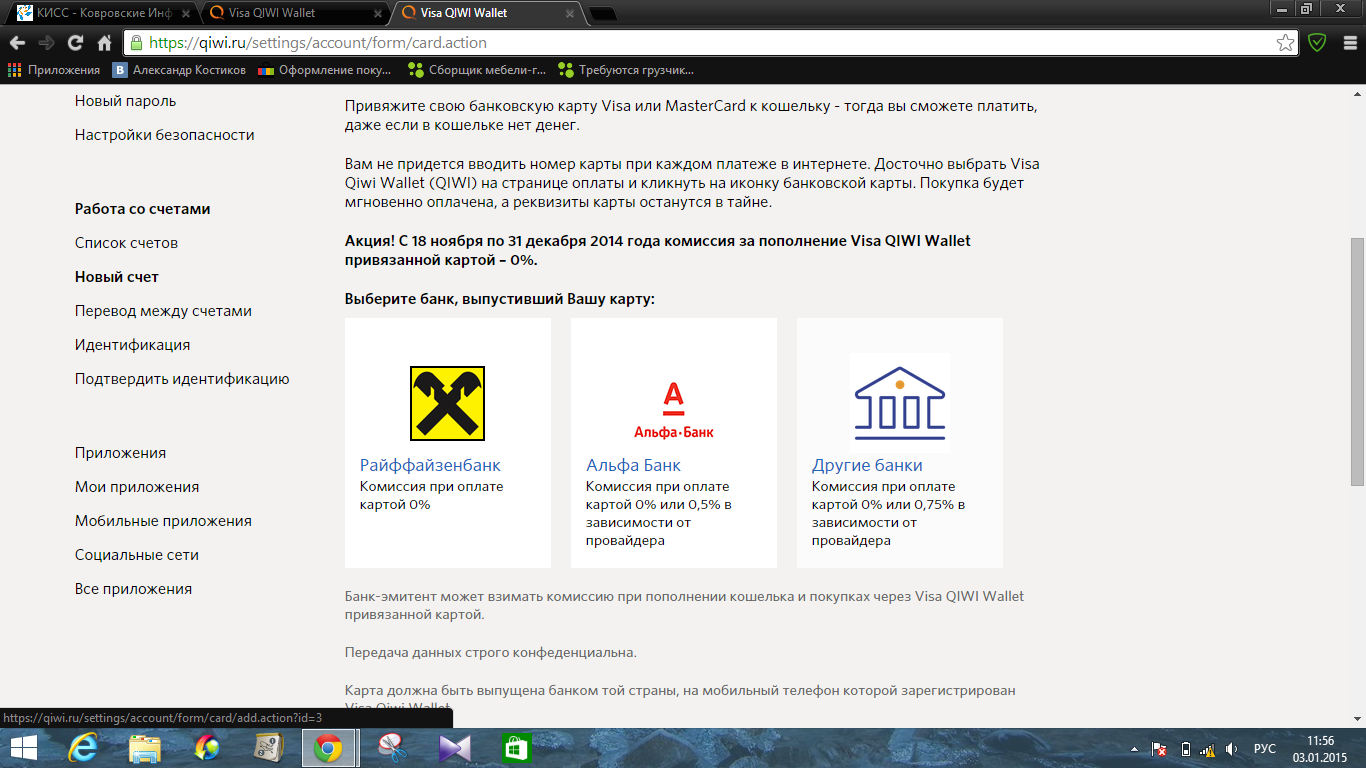Show hidden system tray icons

[1136, 748]
